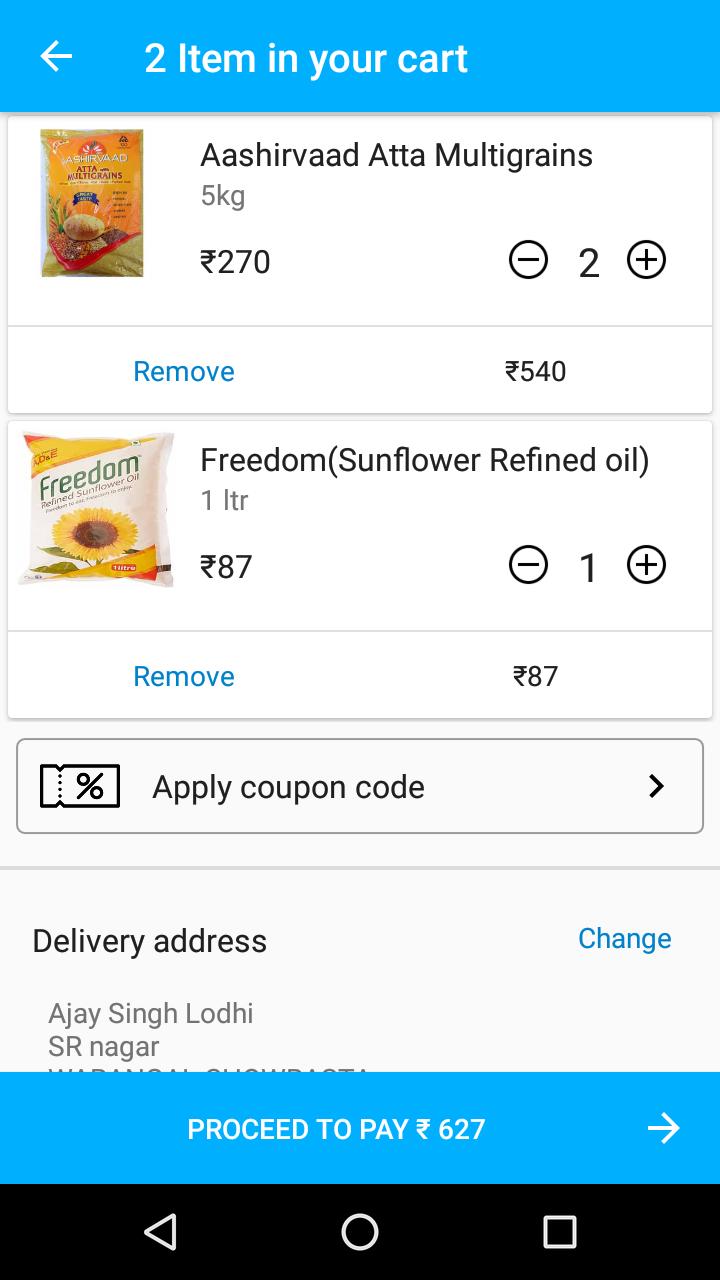Open Freedom oil product thumbnail
This screenshot has width=720, height=1280.
(96, 509)
